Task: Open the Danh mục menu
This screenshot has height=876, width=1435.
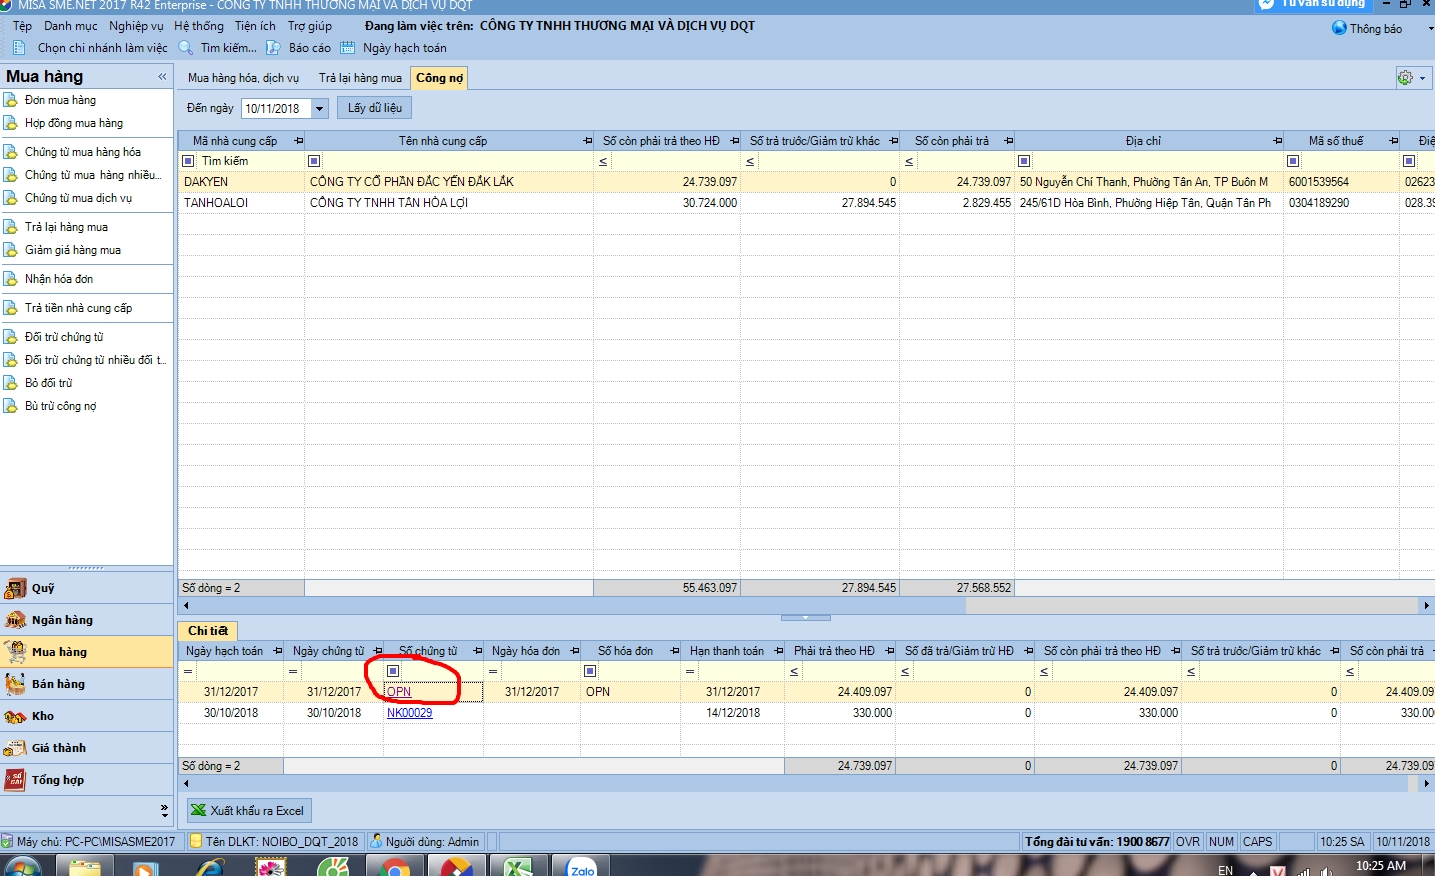Action: [x=71, y=26]
